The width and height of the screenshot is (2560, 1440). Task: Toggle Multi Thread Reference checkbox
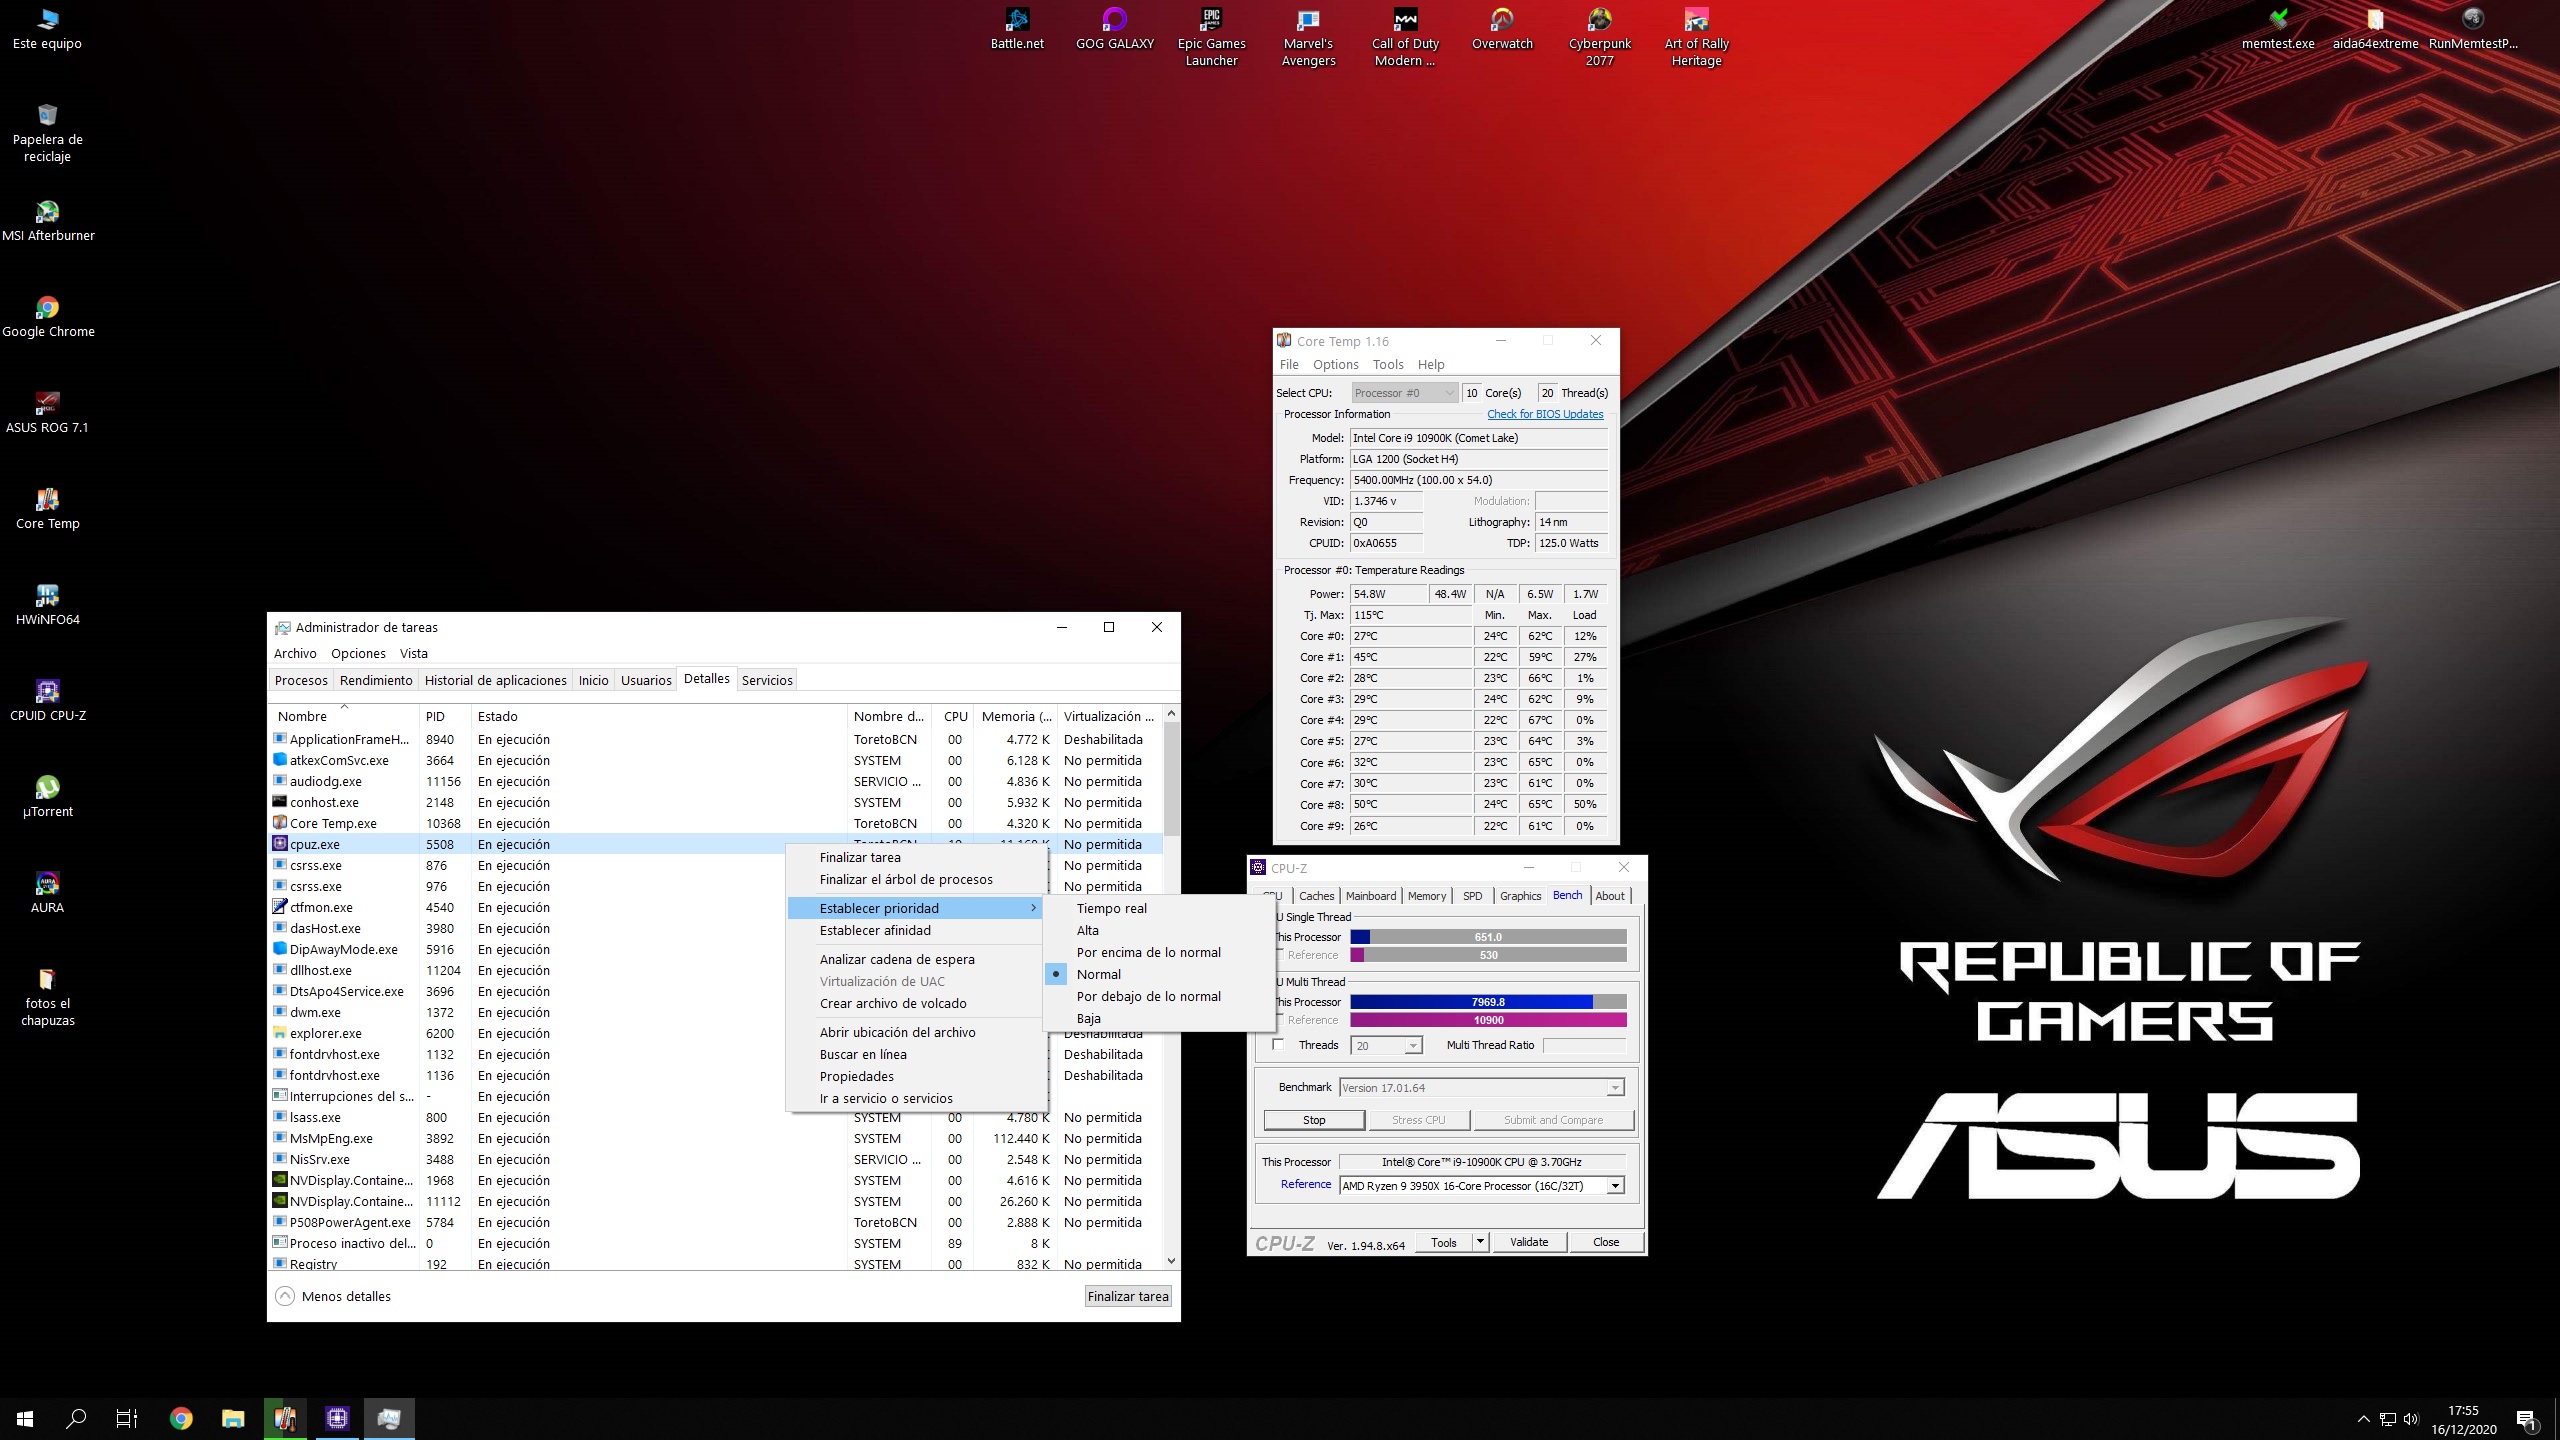coord(1279,1020)
